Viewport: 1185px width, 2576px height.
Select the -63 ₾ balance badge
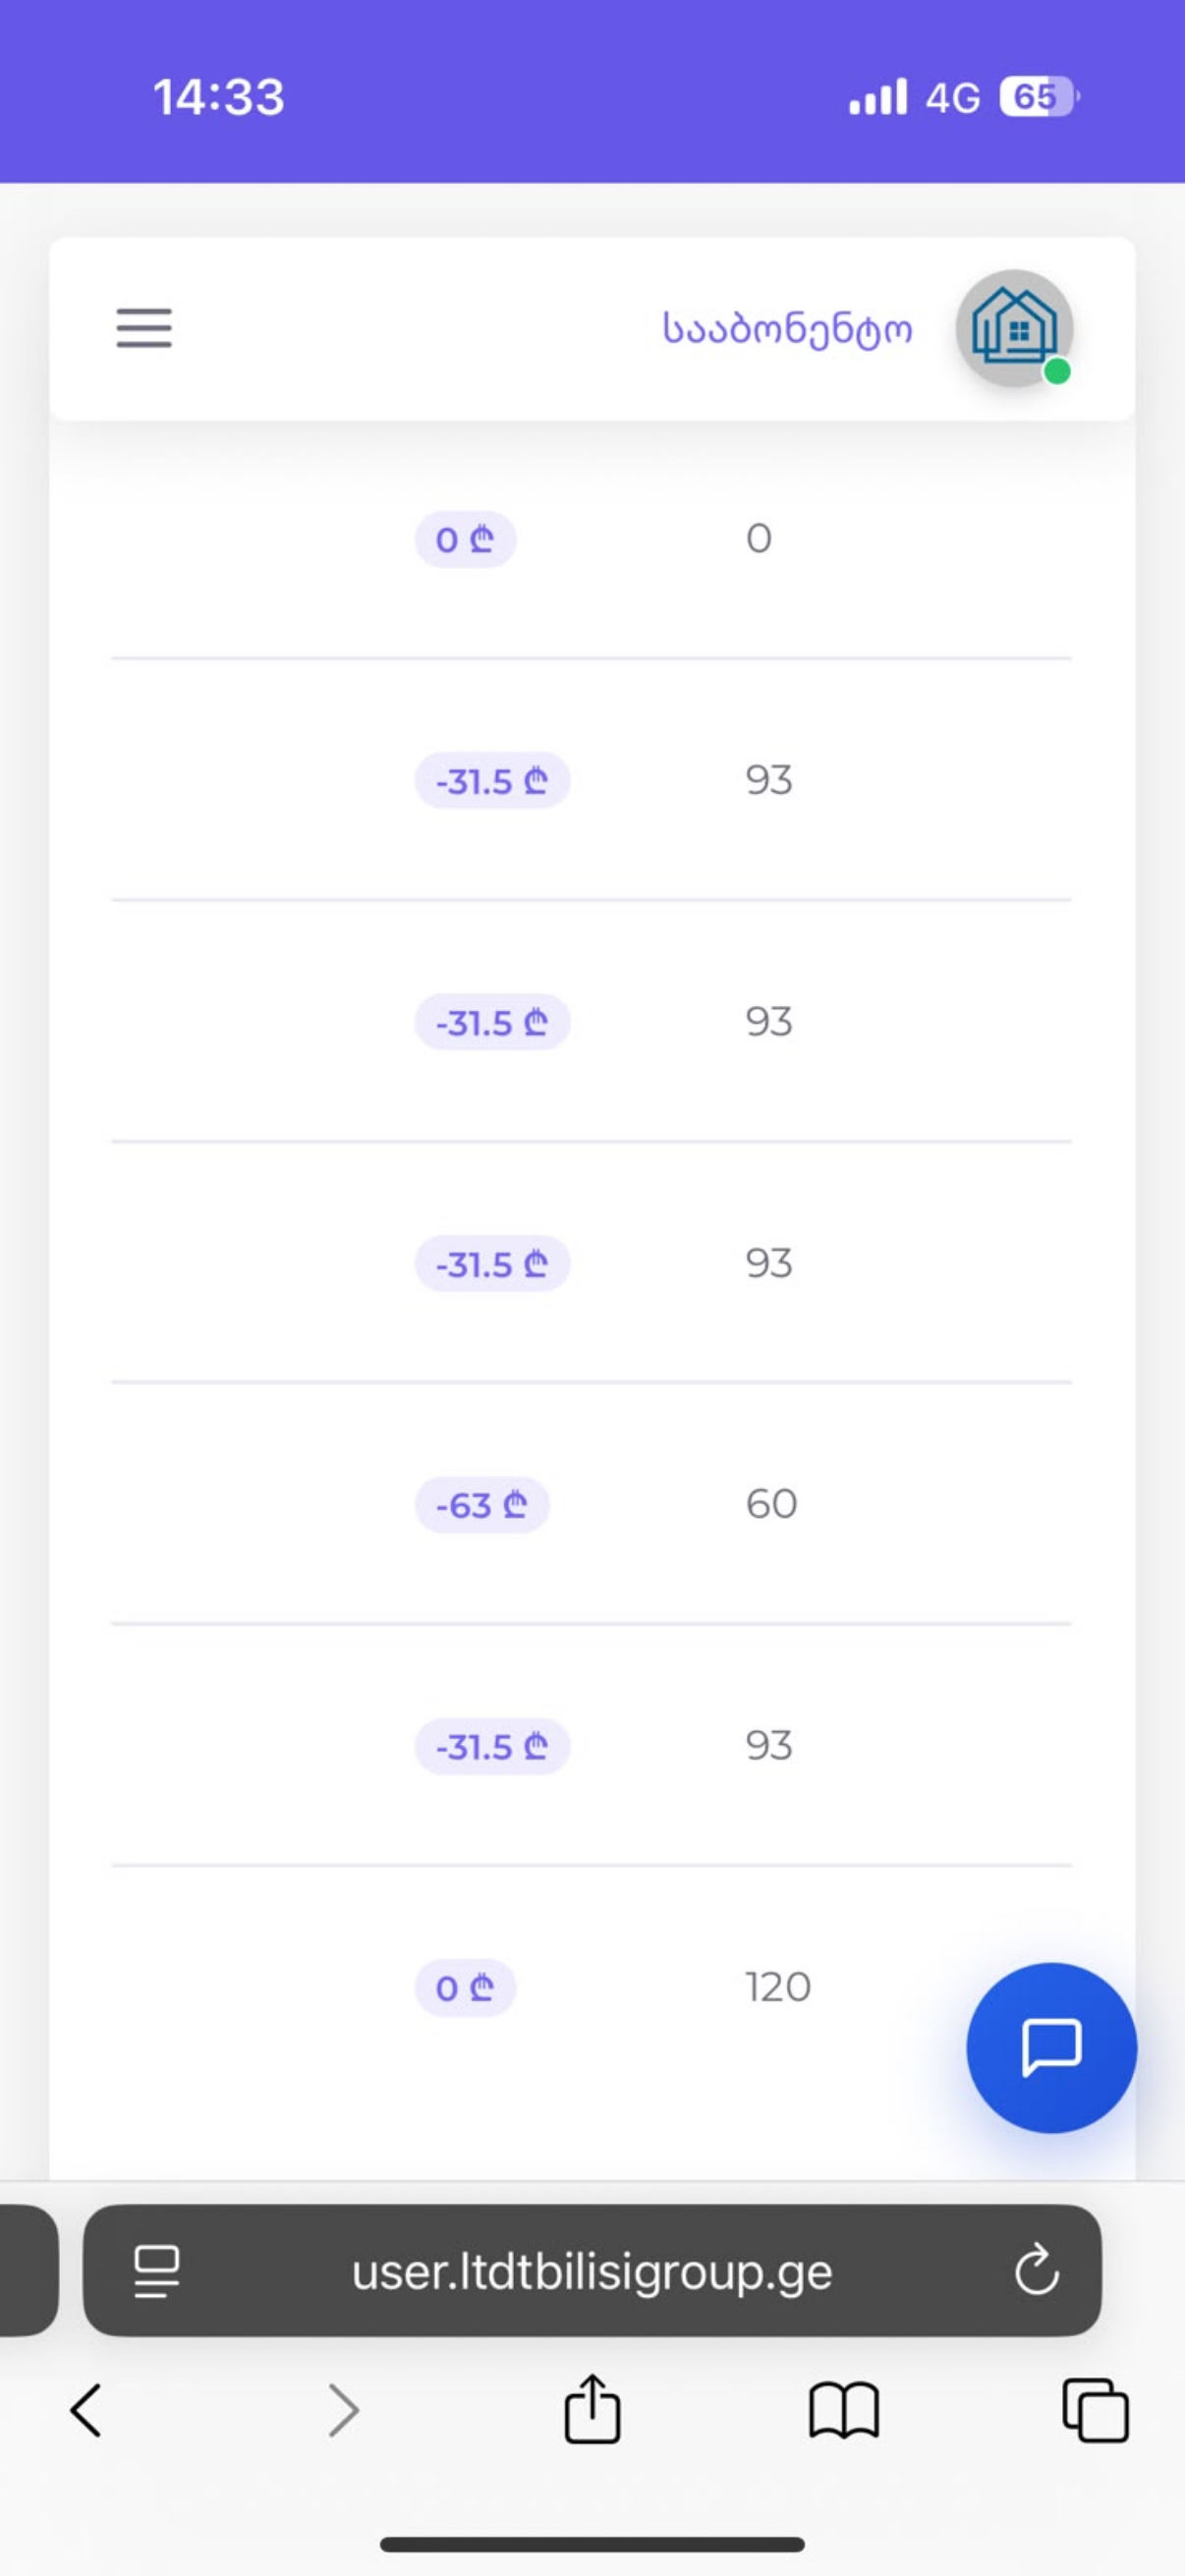(482, 1504)
